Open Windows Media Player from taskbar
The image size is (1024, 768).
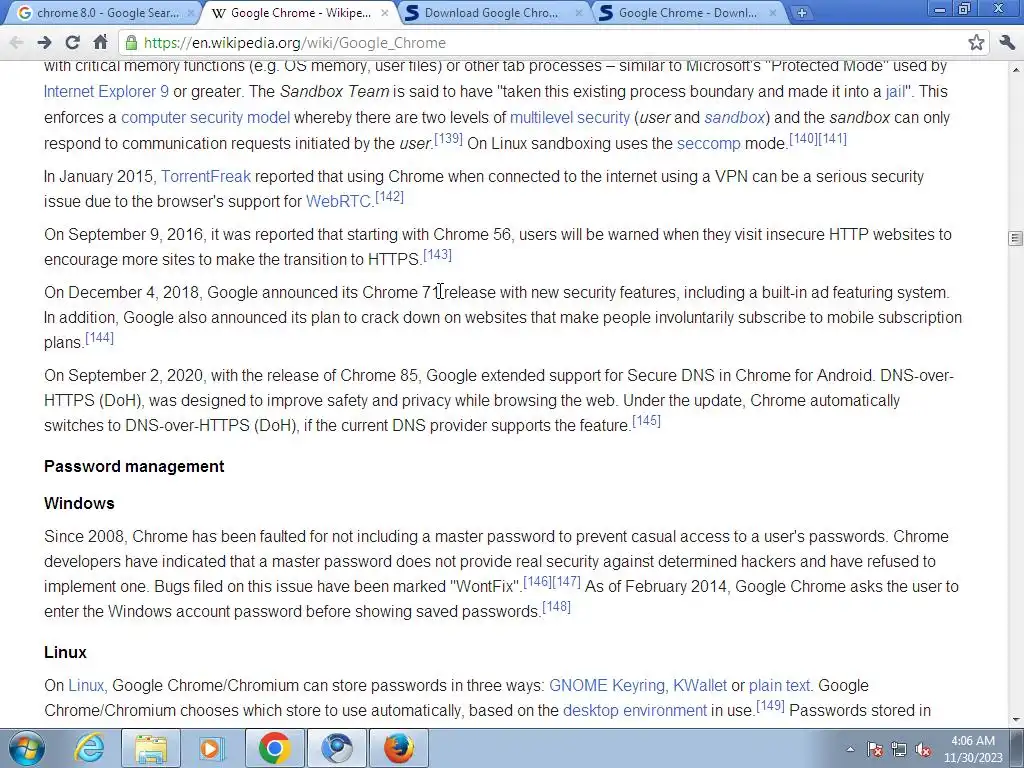(212, 748)
